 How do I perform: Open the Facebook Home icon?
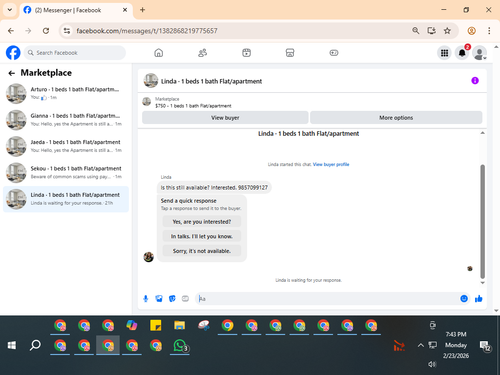click(159, 53)
